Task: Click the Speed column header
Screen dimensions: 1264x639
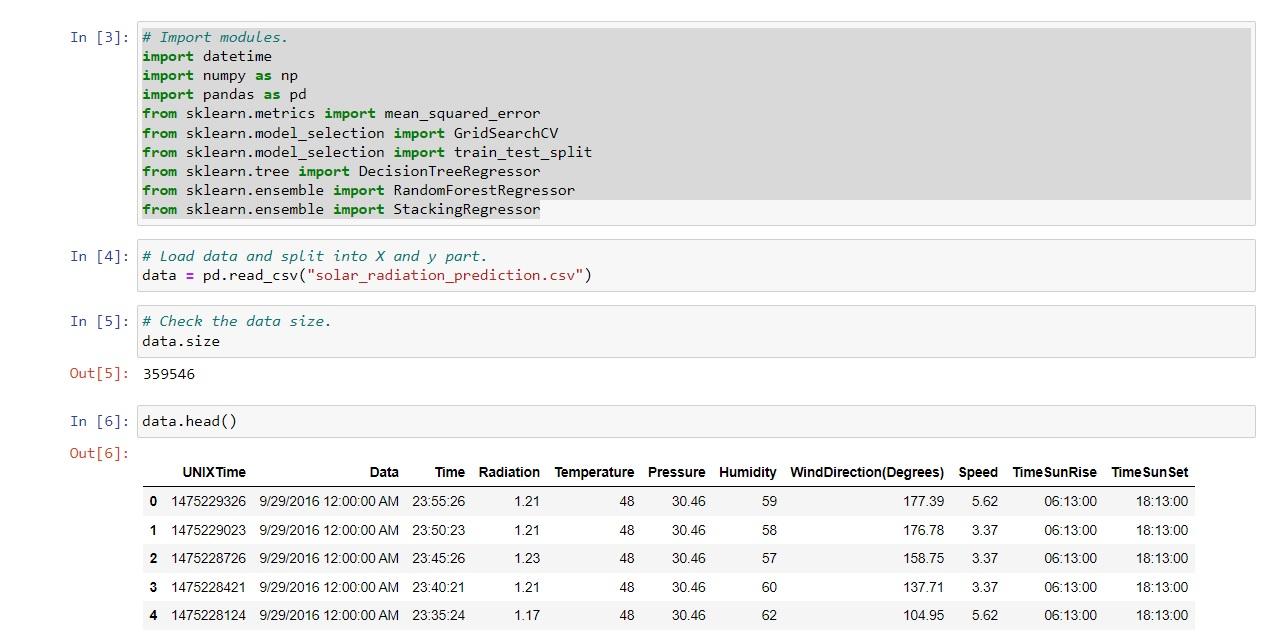Action: tap(978, 472)
